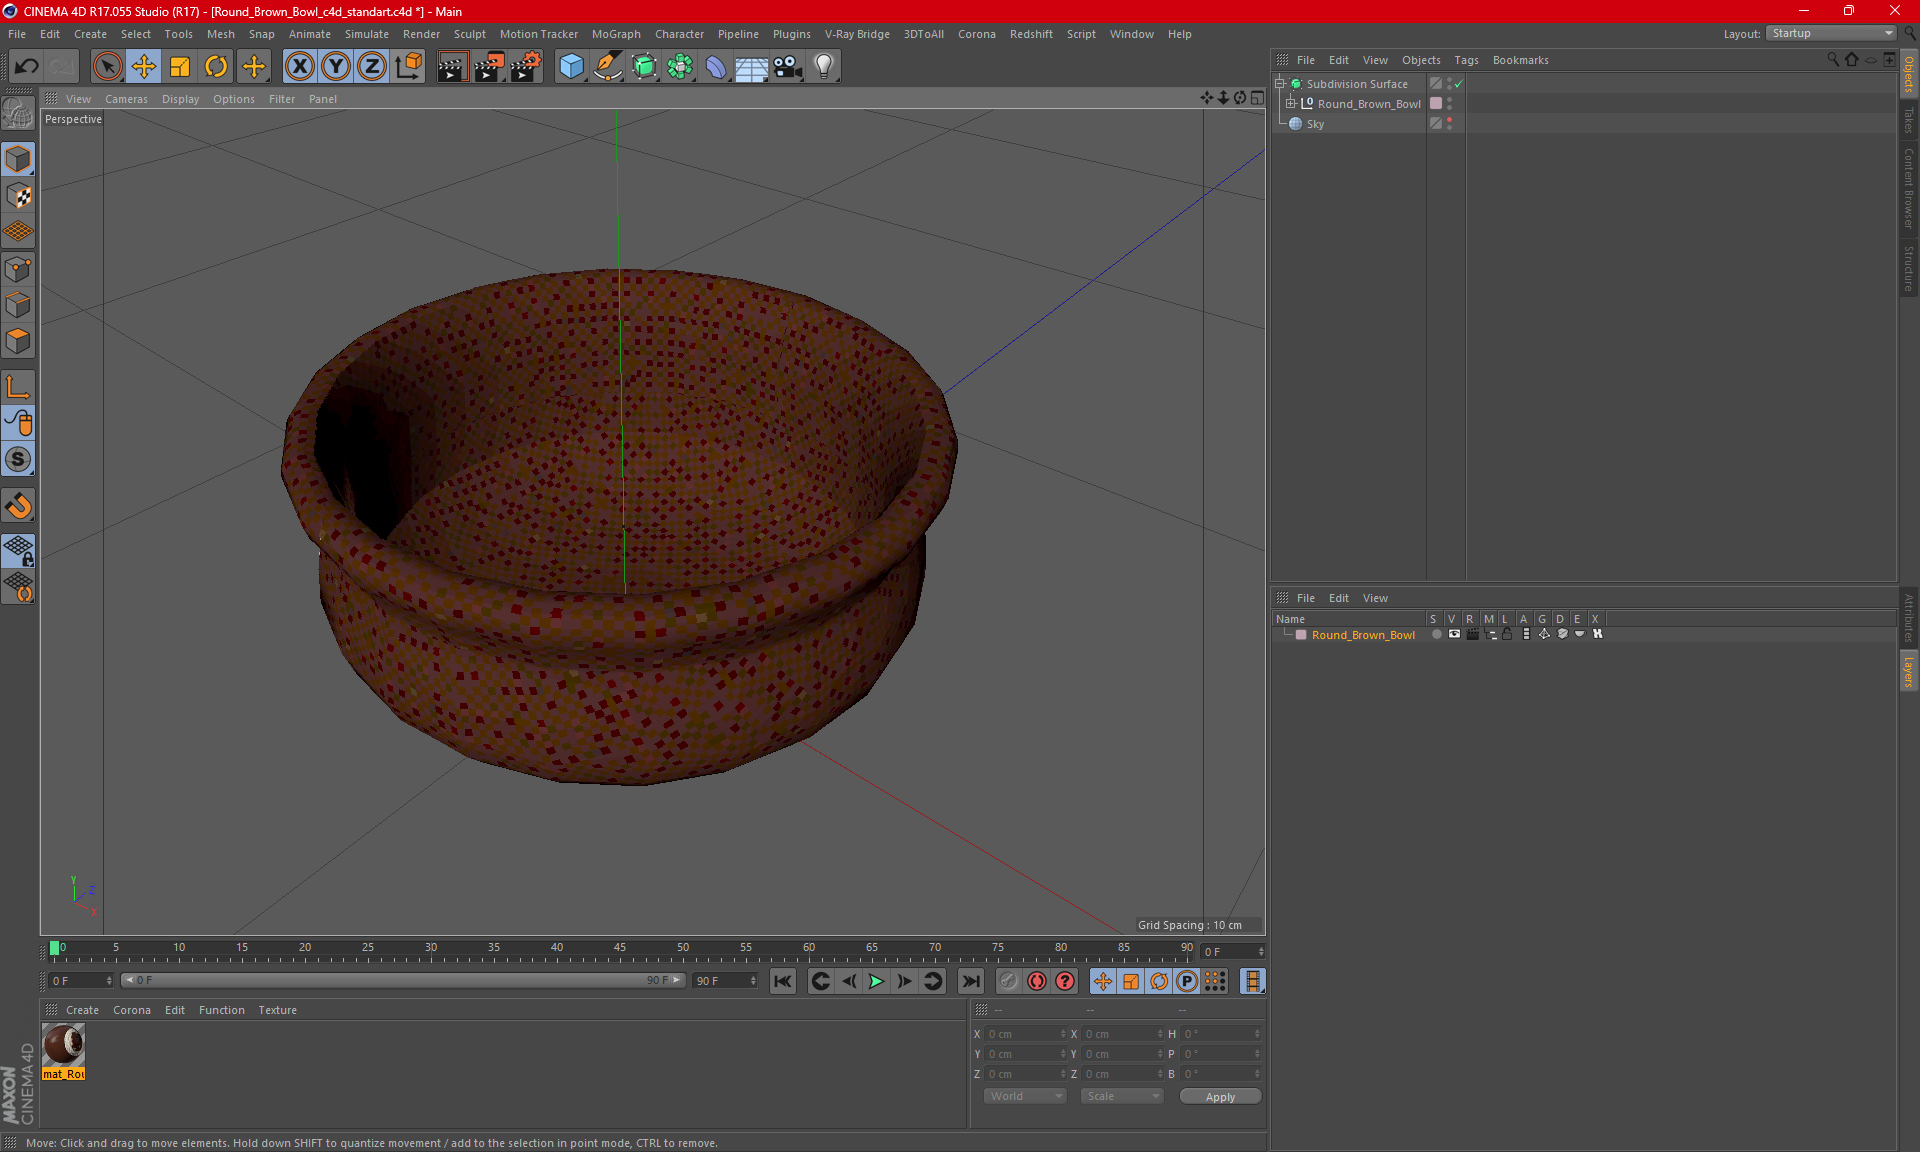
Task: Collapse the Subdivision Surface tree node
Action: pyautogui.click(x=1279, y=84)
